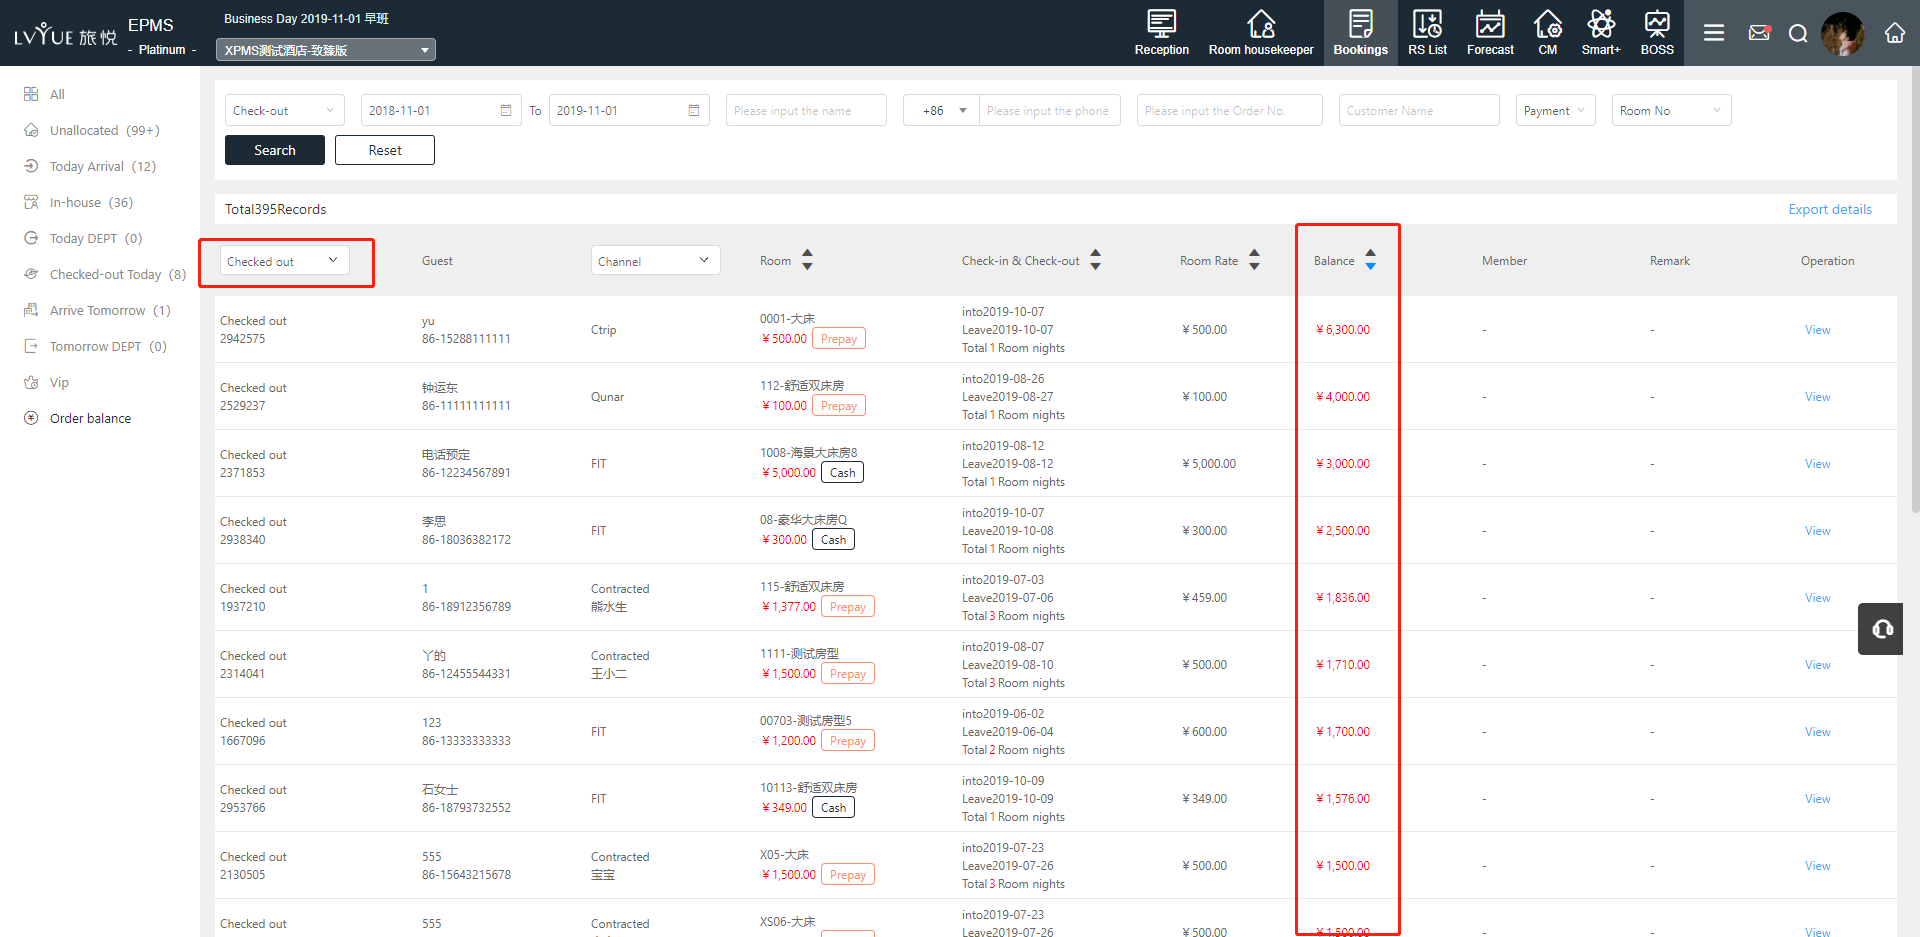
Task: Click order number 1667096
Action: (242, 741)
